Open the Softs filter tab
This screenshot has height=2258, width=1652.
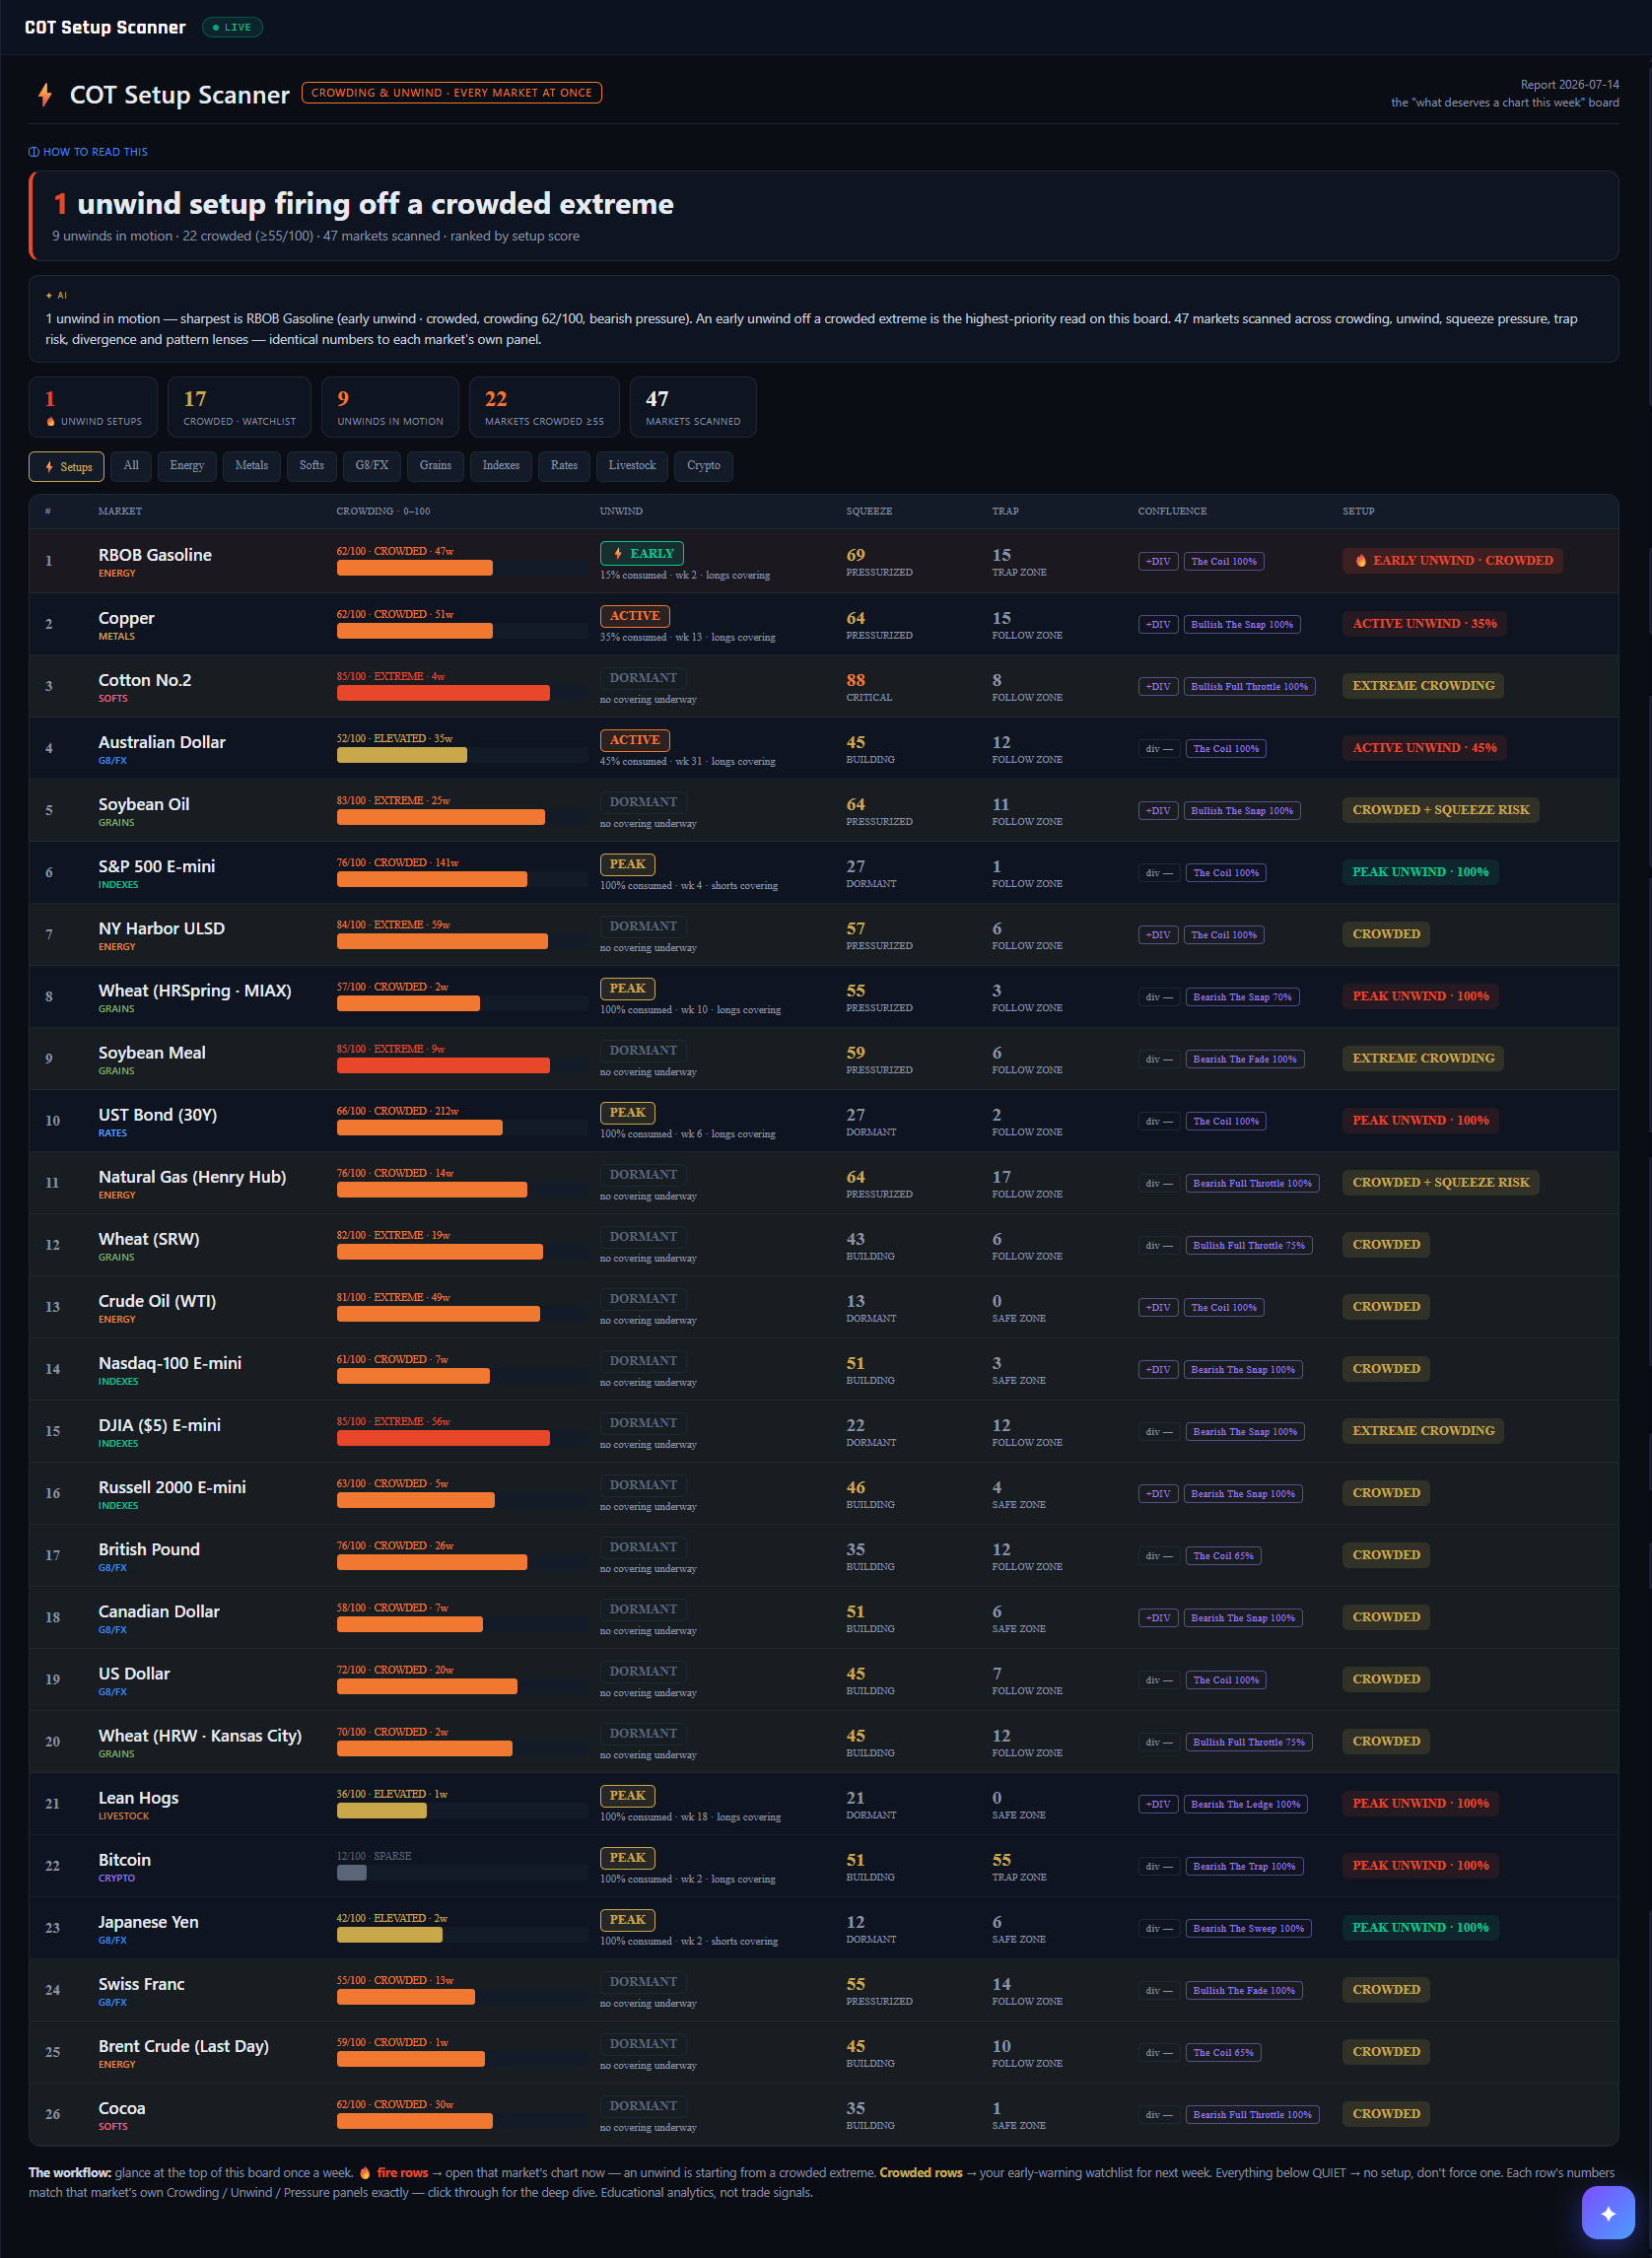click(x=312, y=467)
